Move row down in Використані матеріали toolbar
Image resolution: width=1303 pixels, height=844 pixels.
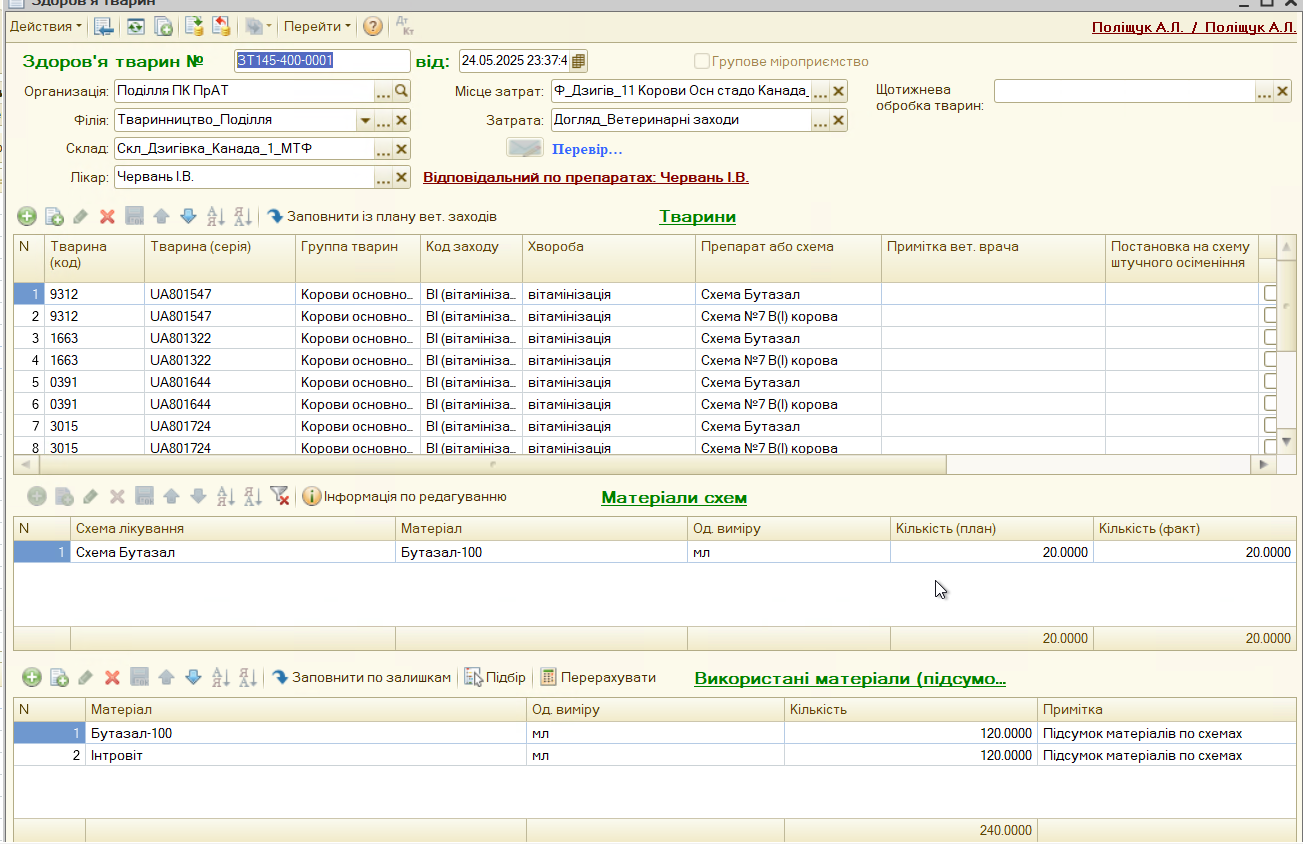pyautogui.click(x=192, y=678)
